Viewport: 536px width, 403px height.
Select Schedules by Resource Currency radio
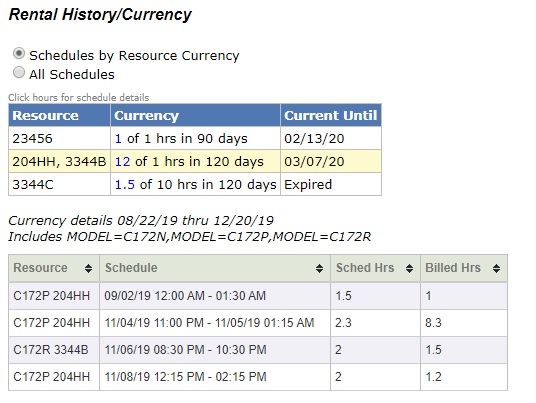point(19,54)
